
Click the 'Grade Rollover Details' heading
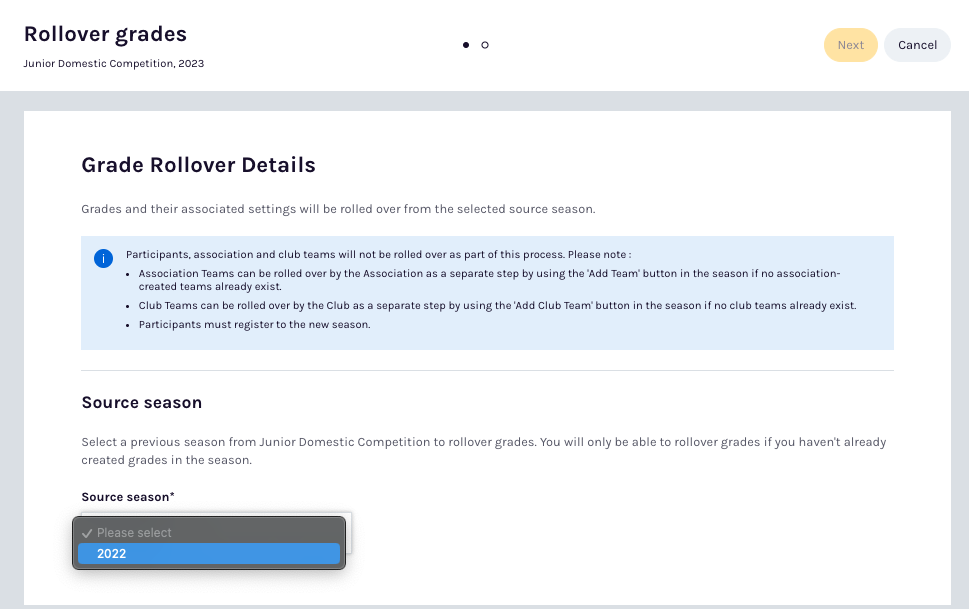pos(198,165)
